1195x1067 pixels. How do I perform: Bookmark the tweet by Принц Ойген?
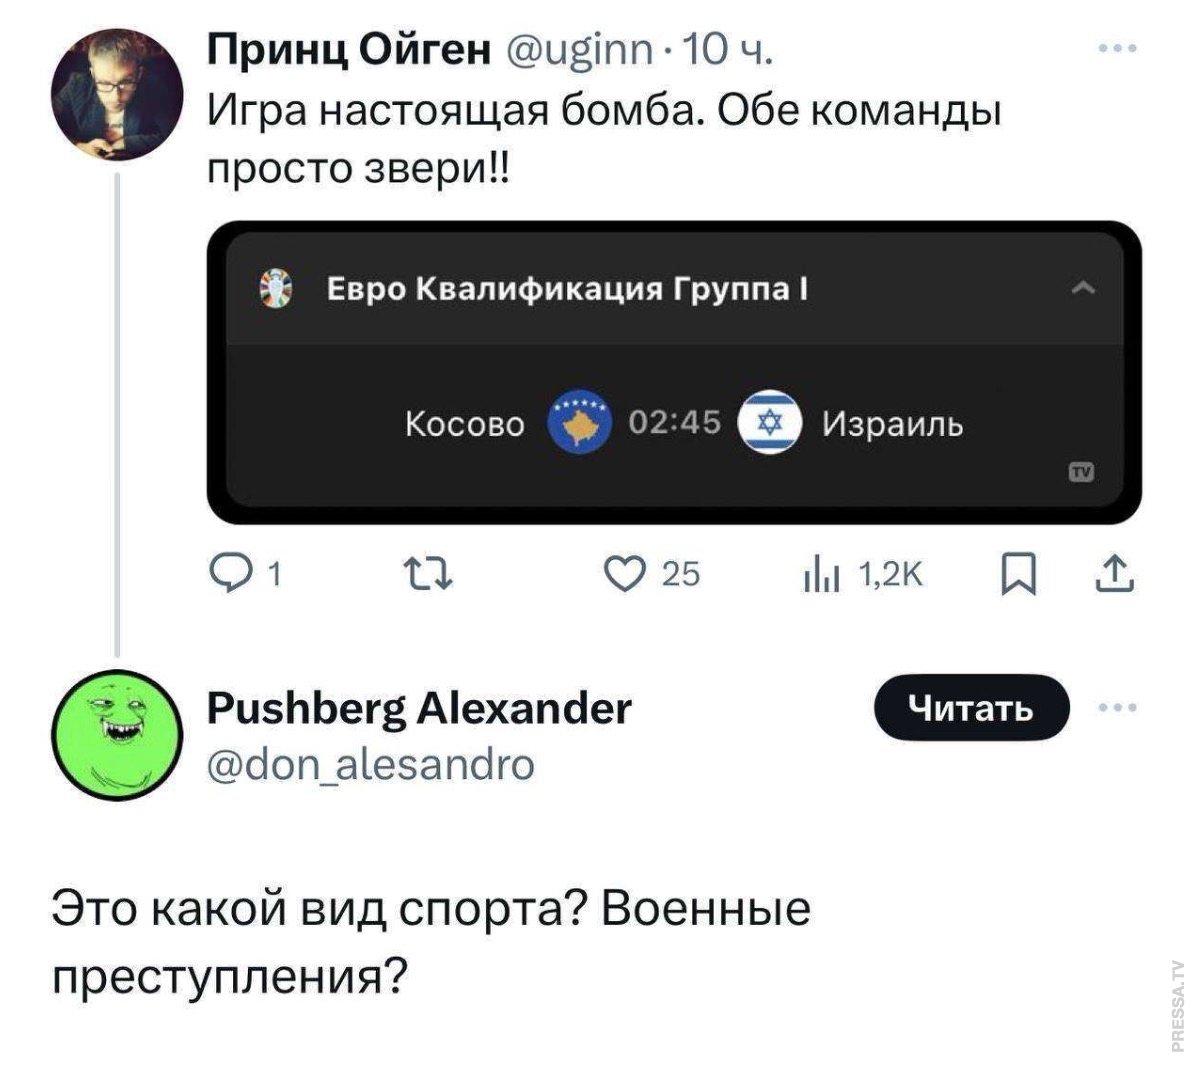[x=1018, y=574]
